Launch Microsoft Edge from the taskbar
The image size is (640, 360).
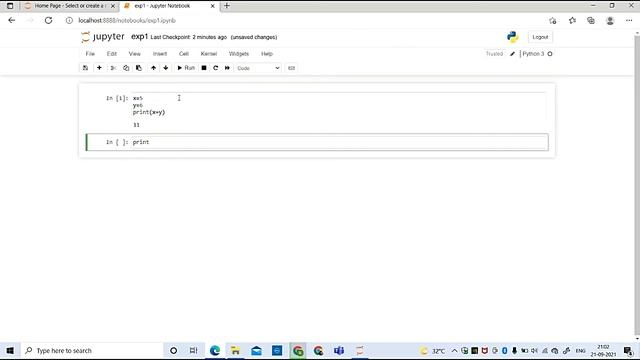[x=215, y=351]
